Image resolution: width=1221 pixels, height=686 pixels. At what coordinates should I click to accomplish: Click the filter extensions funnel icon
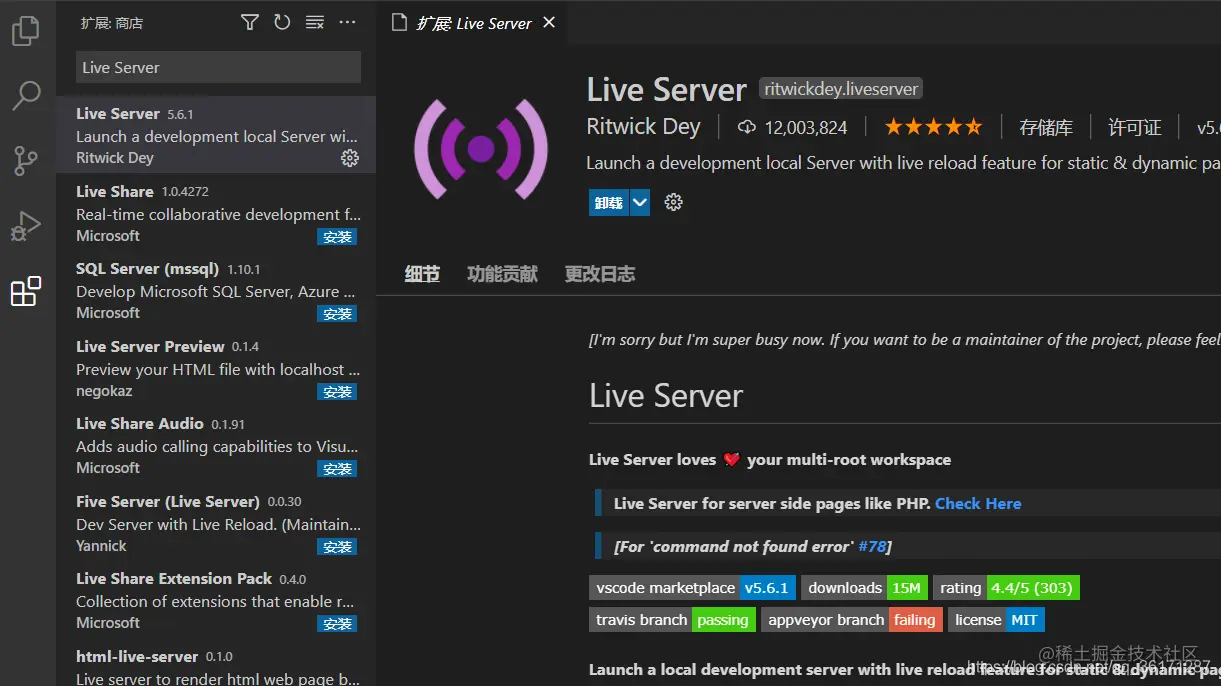pyautogui.click(x=250, y=22)
